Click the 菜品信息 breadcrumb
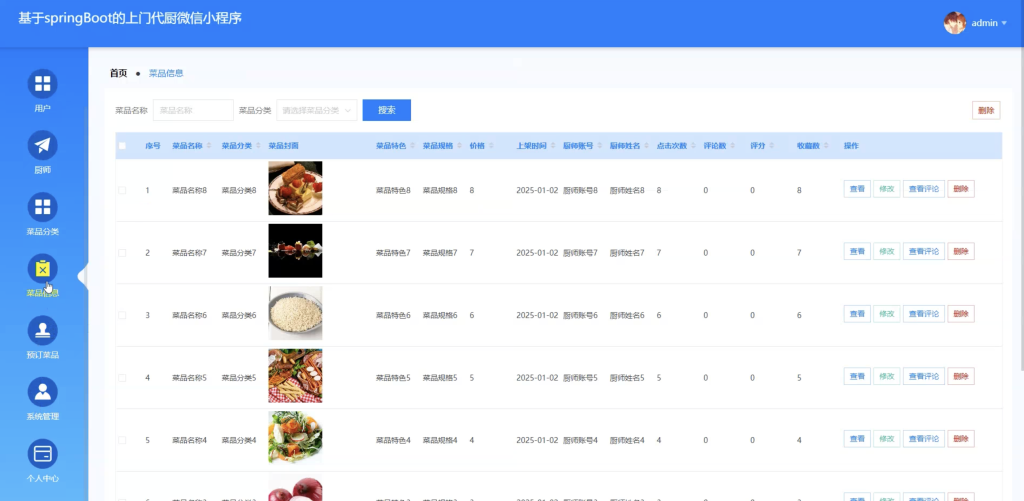 coord(166,73)
